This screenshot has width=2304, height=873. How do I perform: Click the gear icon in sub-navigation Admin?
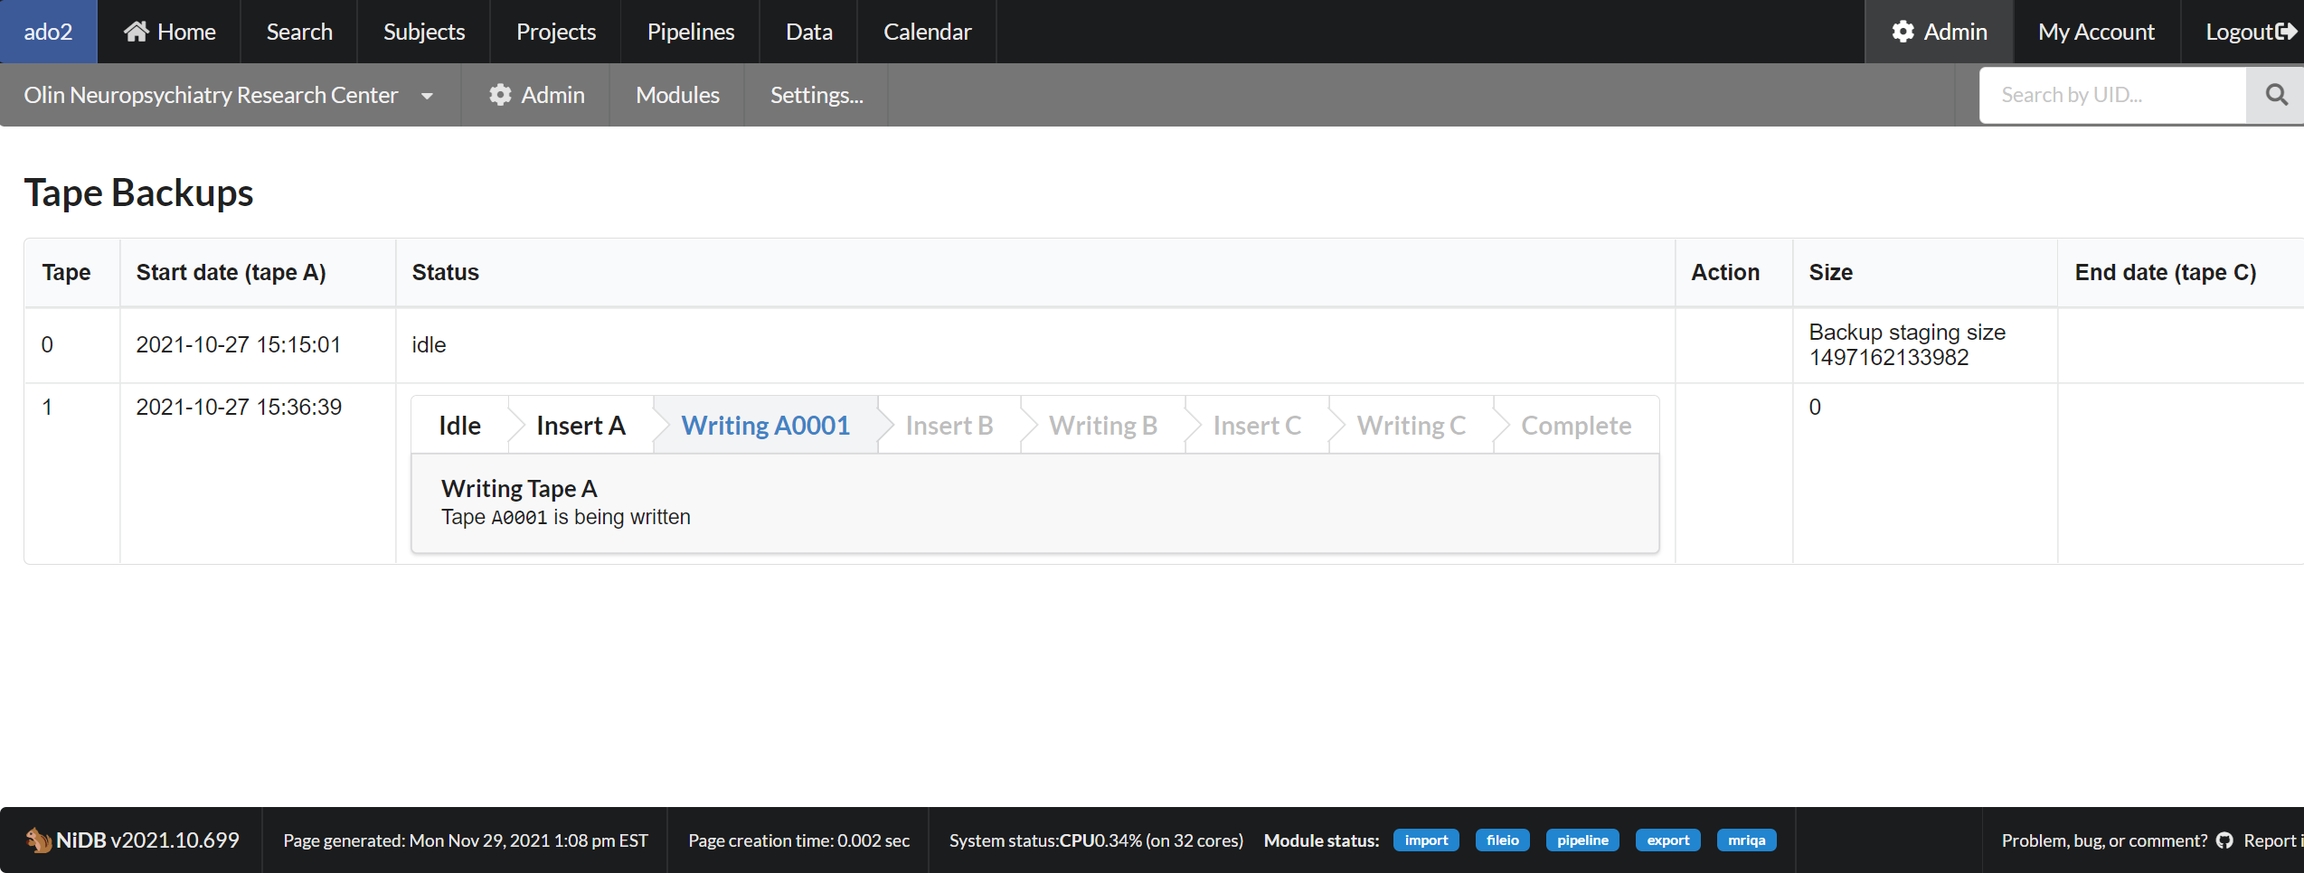tap(500, 95)
